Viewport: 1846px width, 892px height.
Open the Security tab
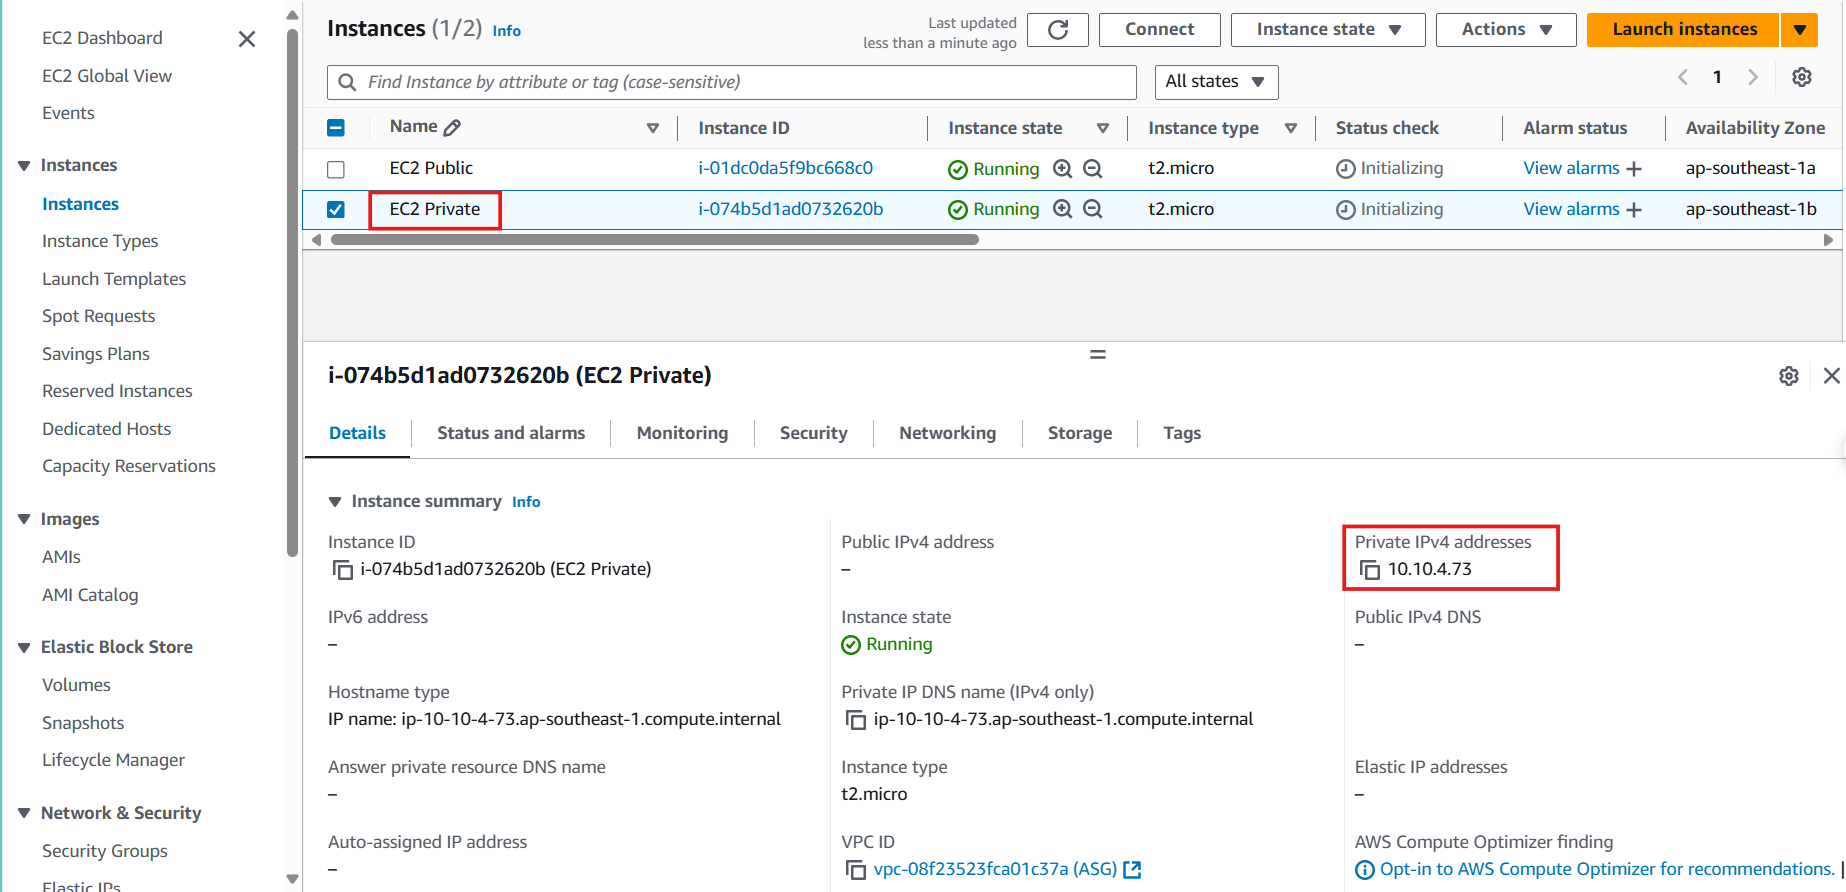tap(813, 433)
